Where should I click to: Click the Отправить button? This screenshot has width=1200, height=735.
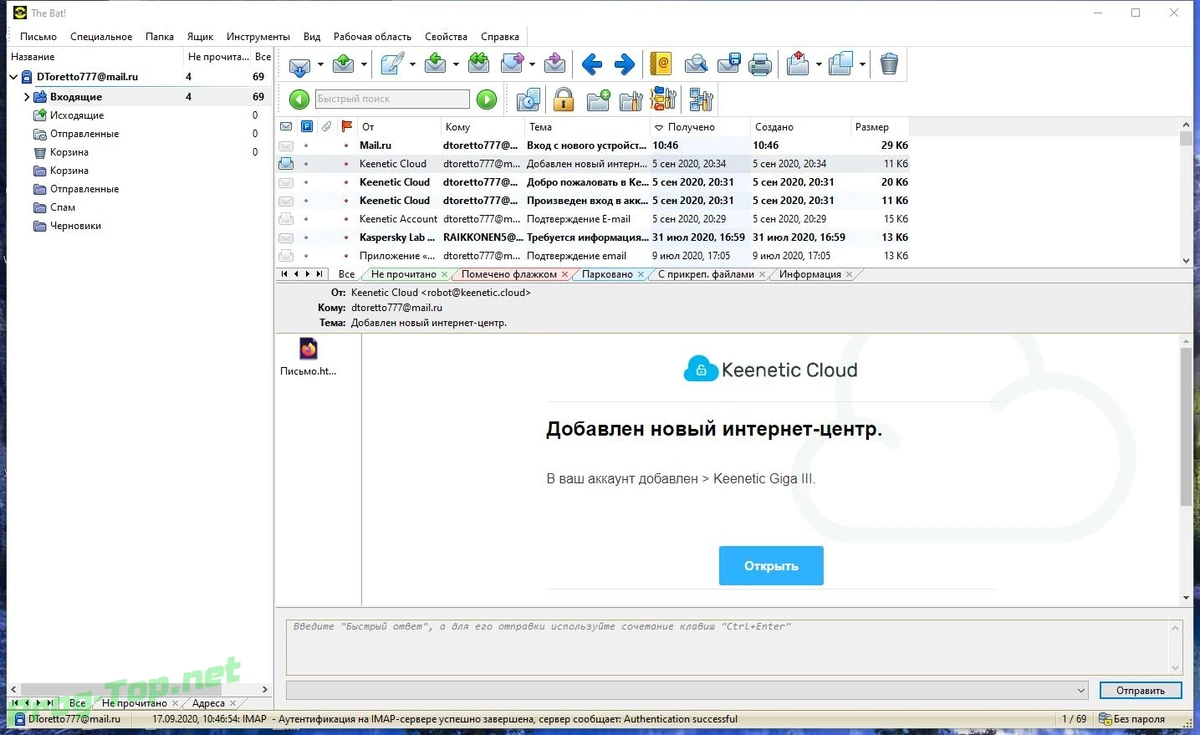(x=1141, y=690)
